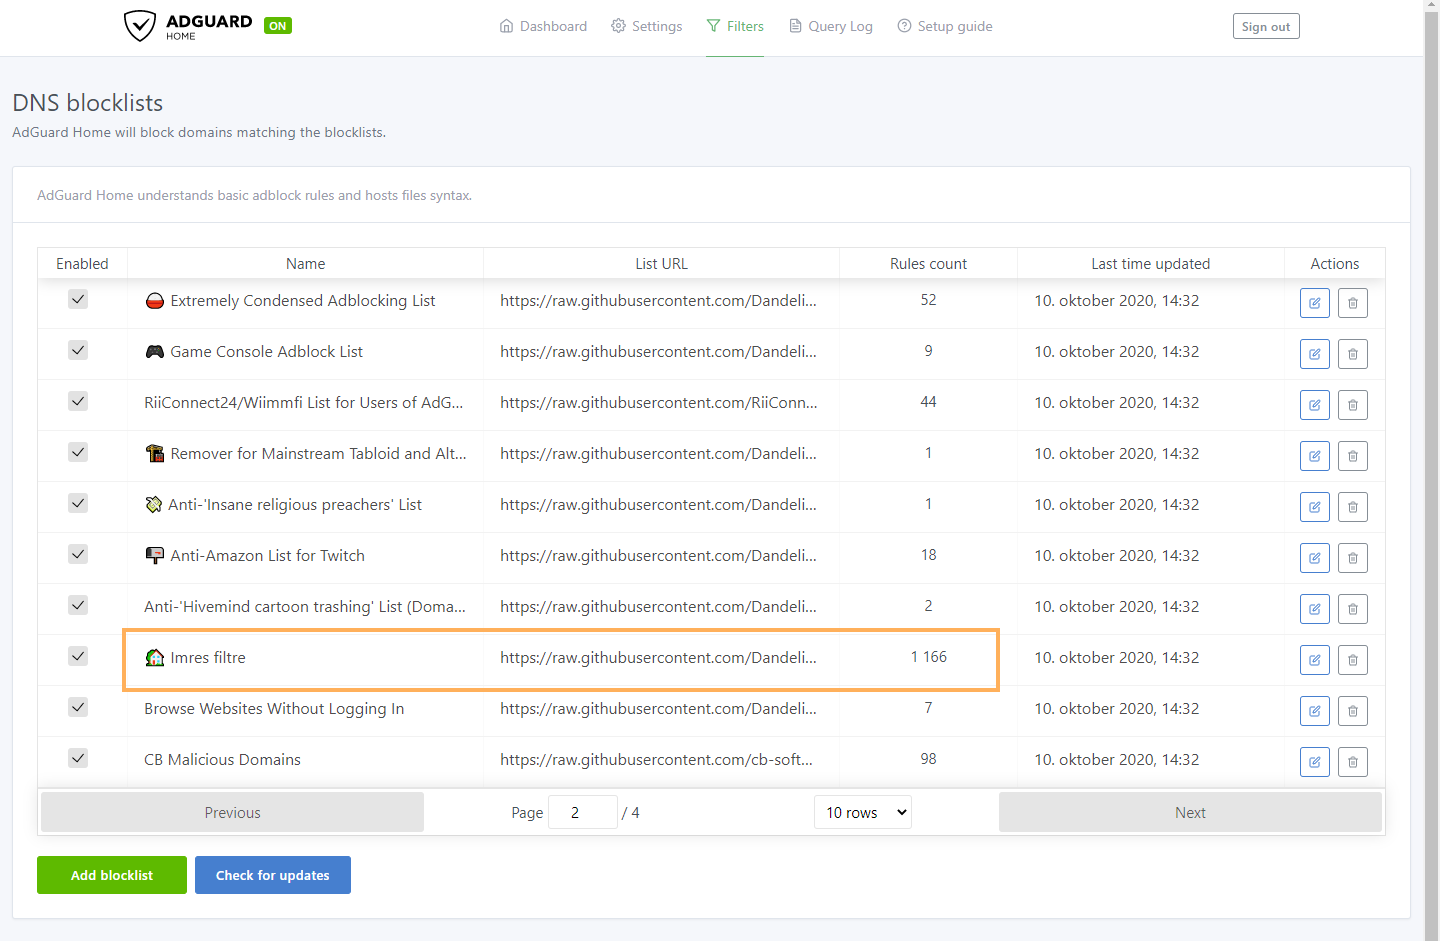Open the Dashboard tab
The height and width of the screenshot is (941, 1440).
tap(543, 26)
